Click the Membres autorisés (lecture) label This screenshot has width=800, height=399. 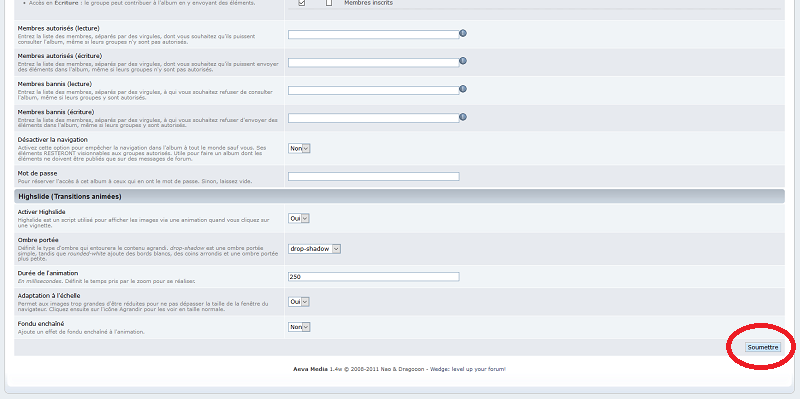59,28
